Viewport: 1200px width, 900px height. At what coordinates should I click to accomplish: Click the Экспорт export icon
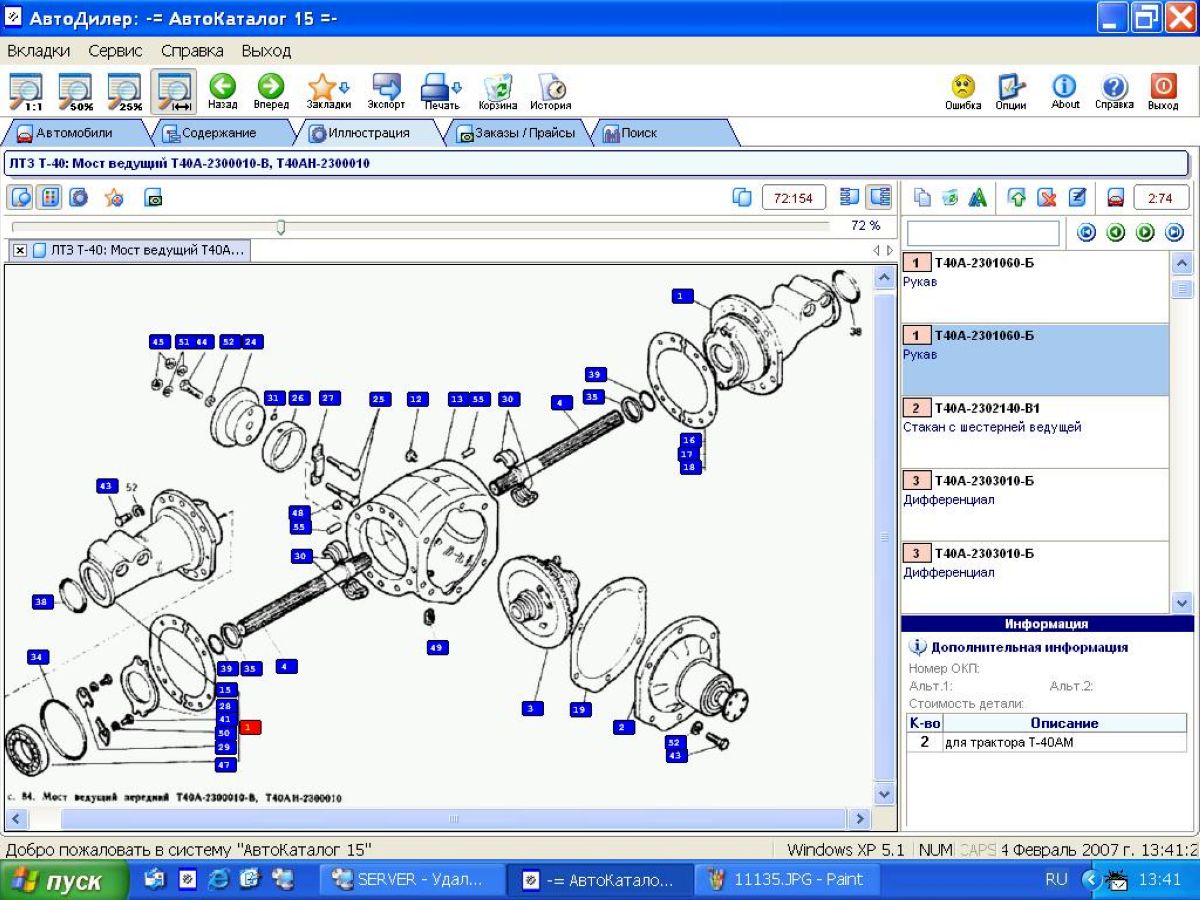click(386, 91)
